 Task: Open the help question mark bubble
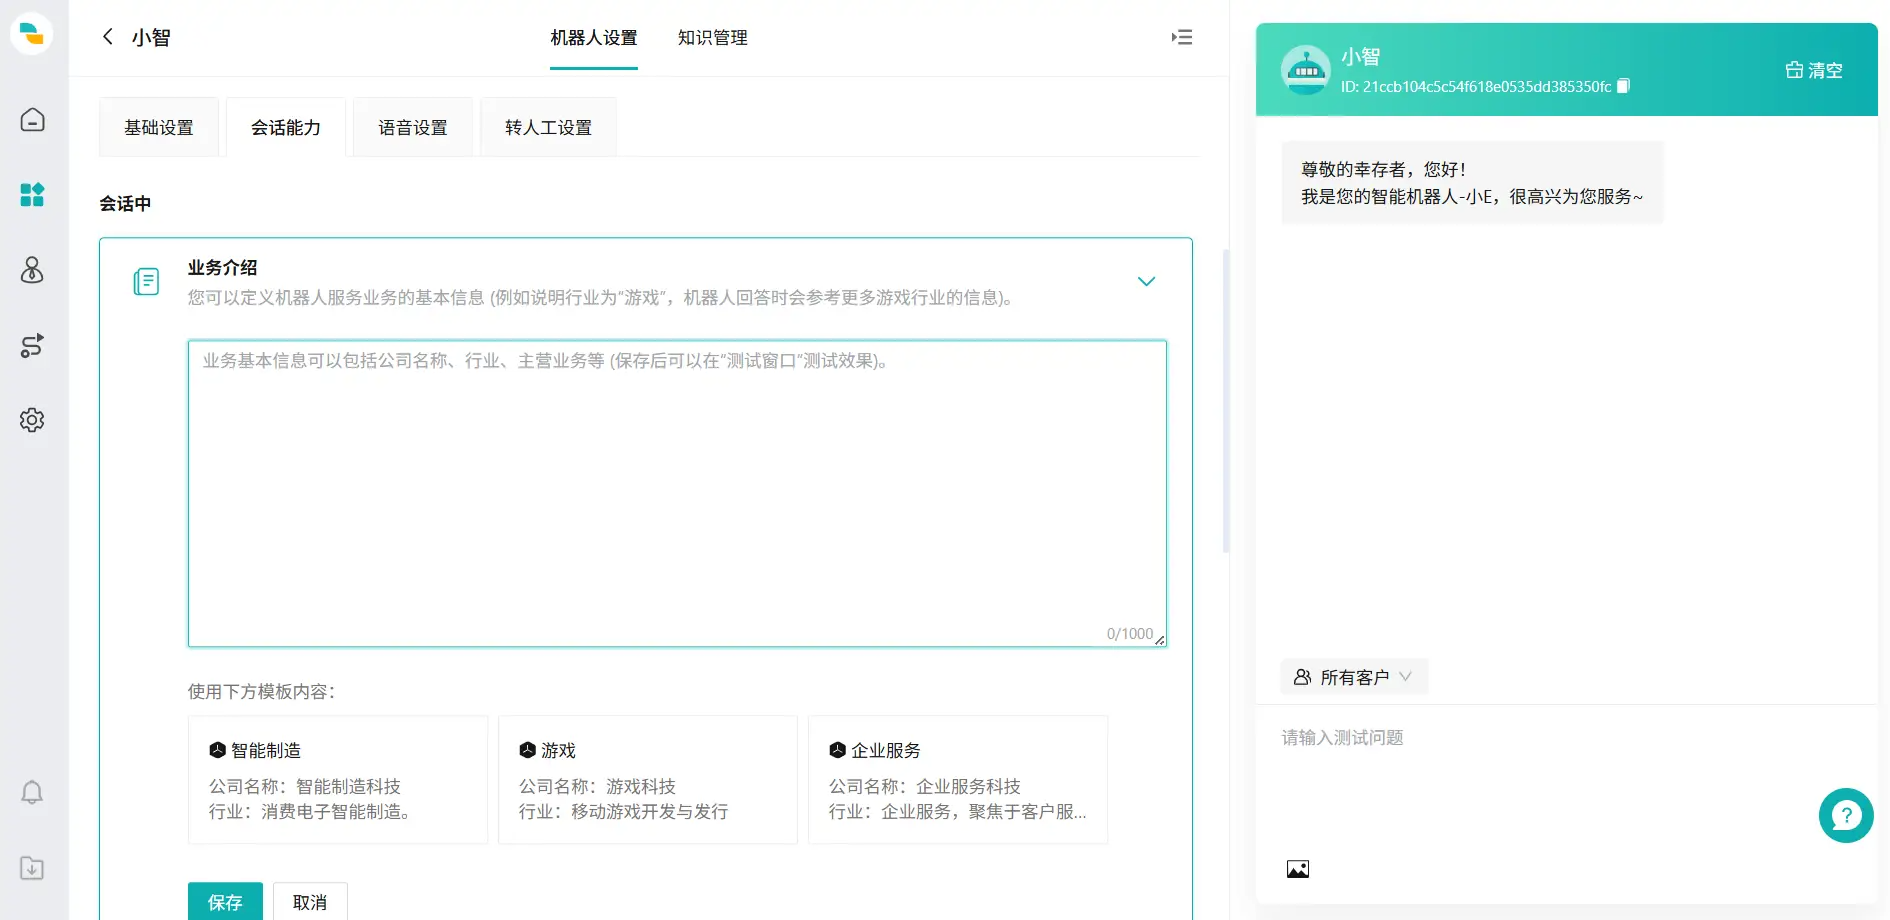(1846, 816)
